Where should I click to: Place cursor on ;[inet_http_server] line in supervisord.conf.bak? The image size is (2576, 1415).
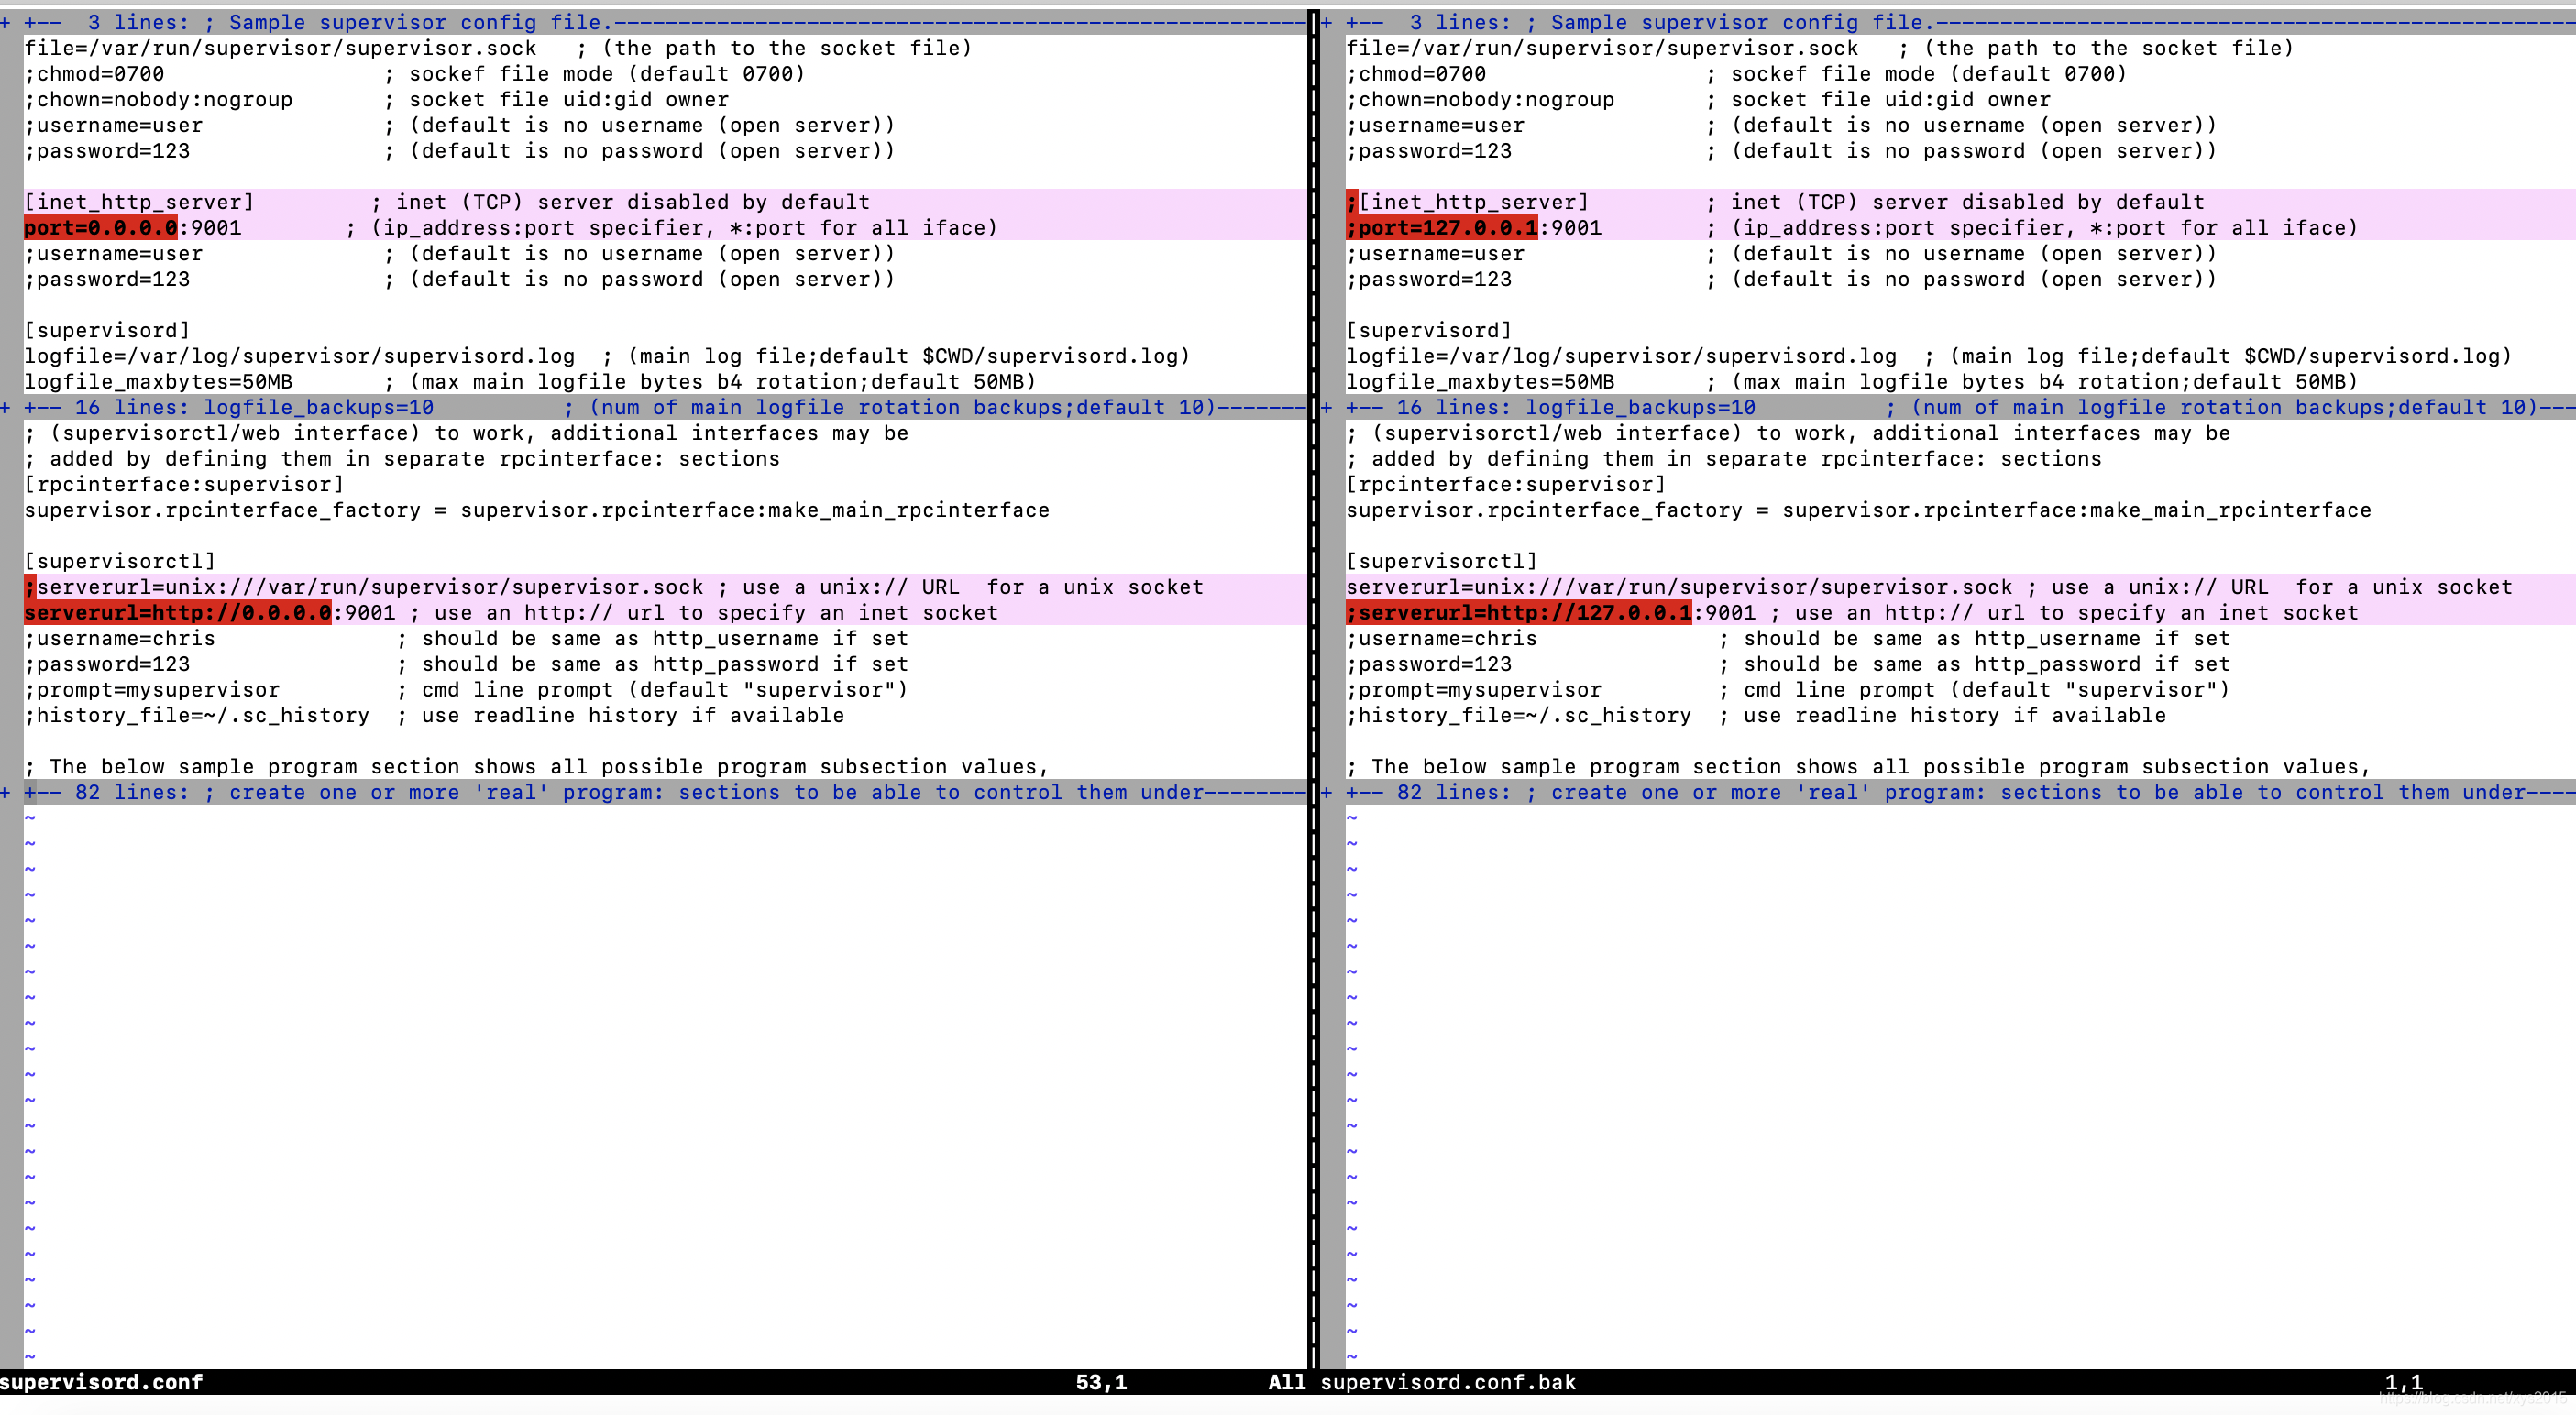pyautogui.click(x=1960, y=202)
